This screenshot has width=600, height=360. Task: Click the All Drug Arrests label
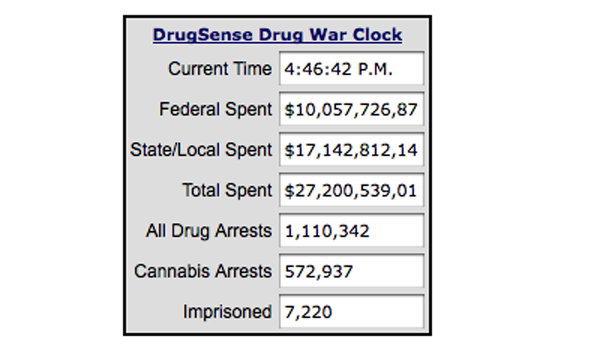click(209, 231)
